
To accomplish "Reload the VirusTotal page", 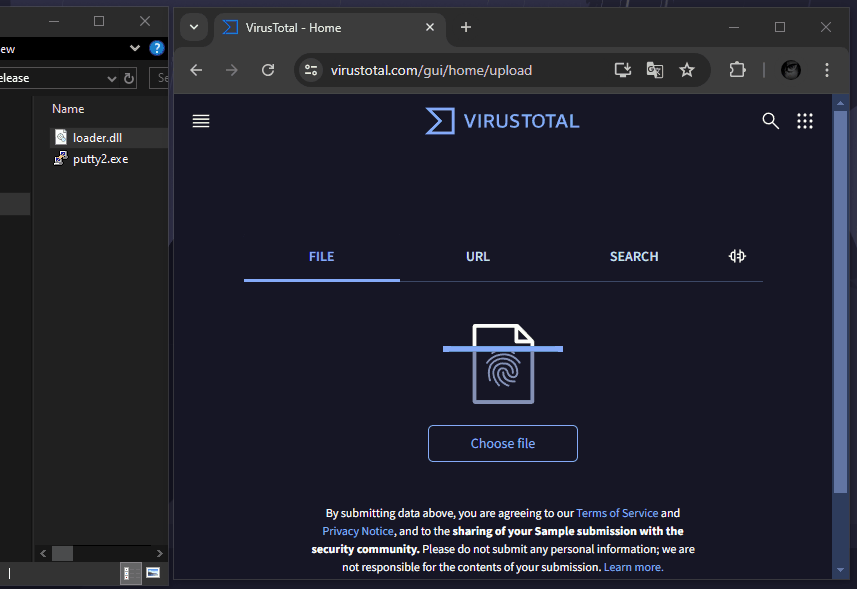I will 268,70.
